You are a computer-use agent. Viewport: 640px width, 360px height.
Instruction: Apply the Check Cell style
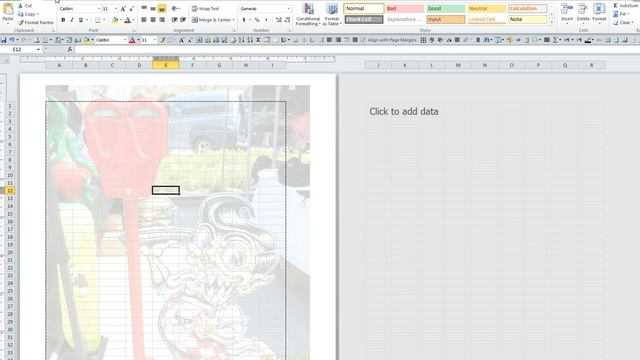pyautogui.click(x=364, y=19)
